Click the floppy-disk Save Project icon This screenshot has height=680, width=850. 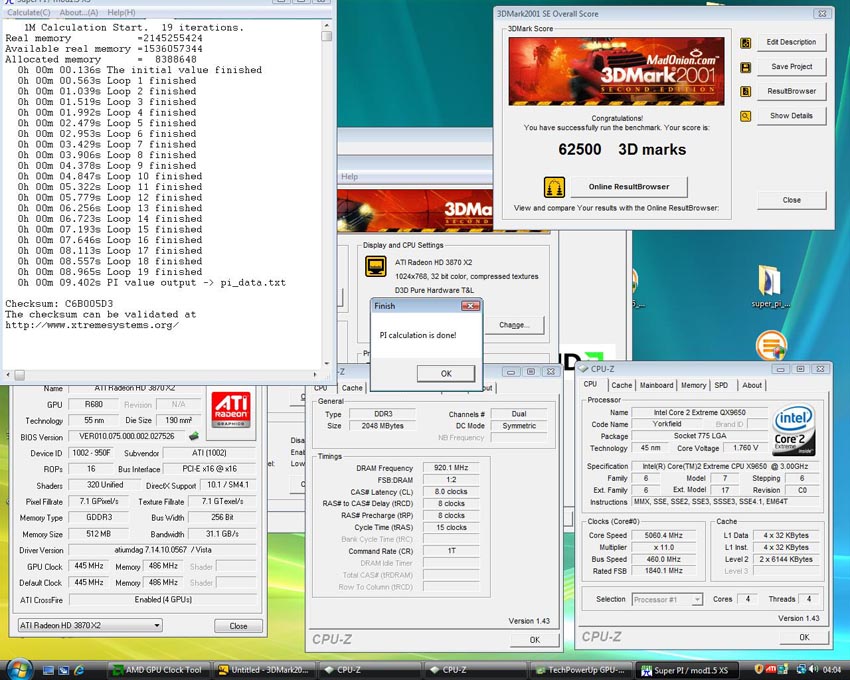[745, 67]
